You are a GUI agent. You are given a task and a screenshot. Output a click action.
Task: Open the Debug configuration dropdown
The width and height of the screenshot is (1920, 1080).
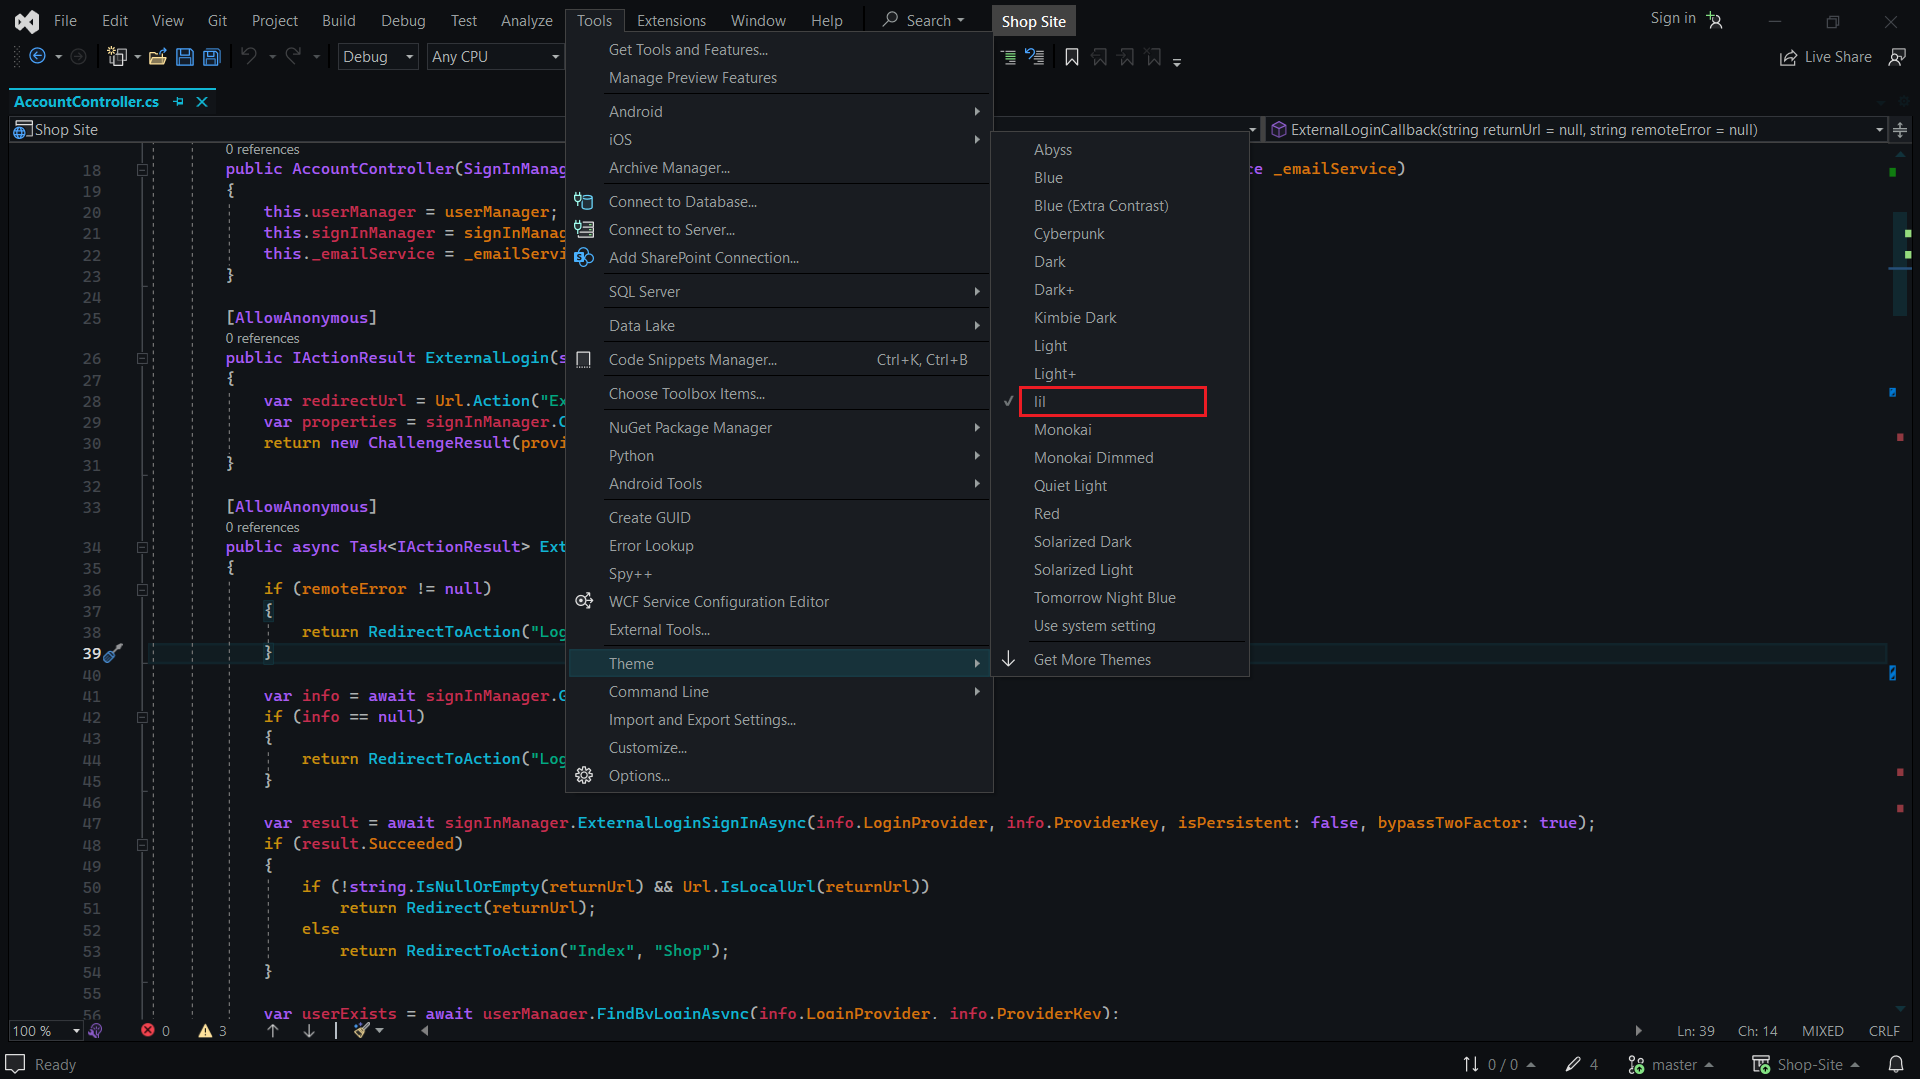(378, 57)
